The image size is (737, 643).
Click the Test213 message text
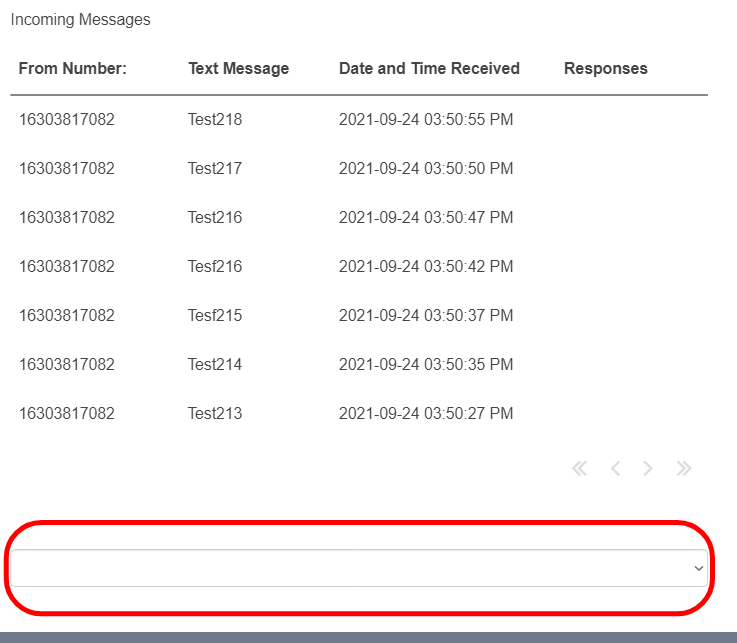[215, 413]
